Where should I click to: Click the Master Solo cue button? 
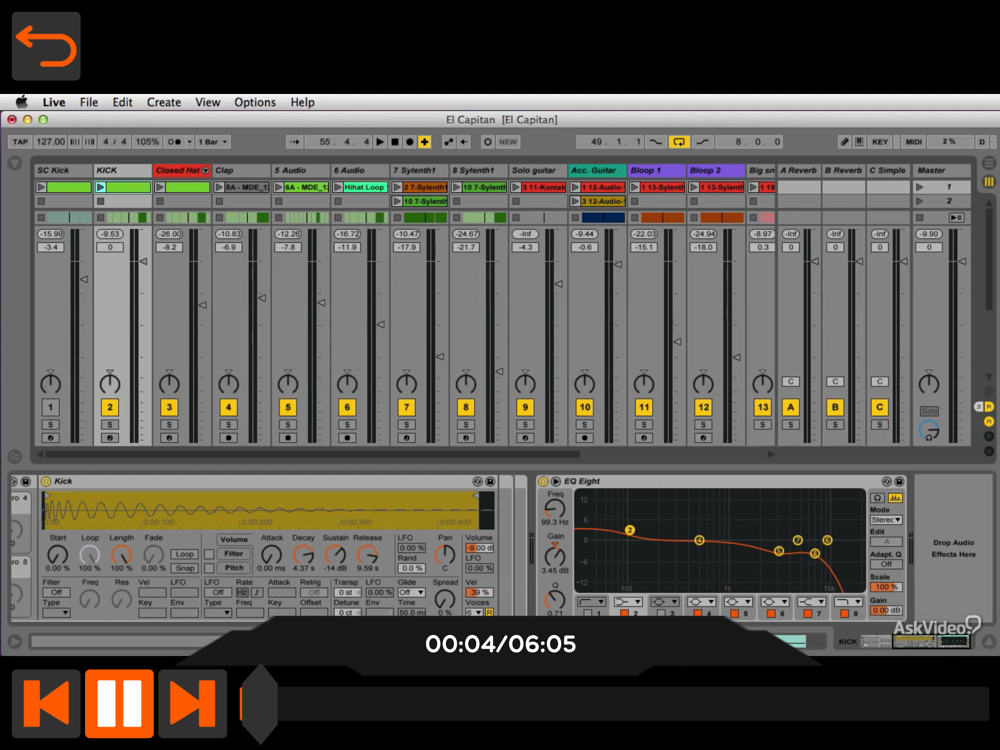tap(929, 411)
